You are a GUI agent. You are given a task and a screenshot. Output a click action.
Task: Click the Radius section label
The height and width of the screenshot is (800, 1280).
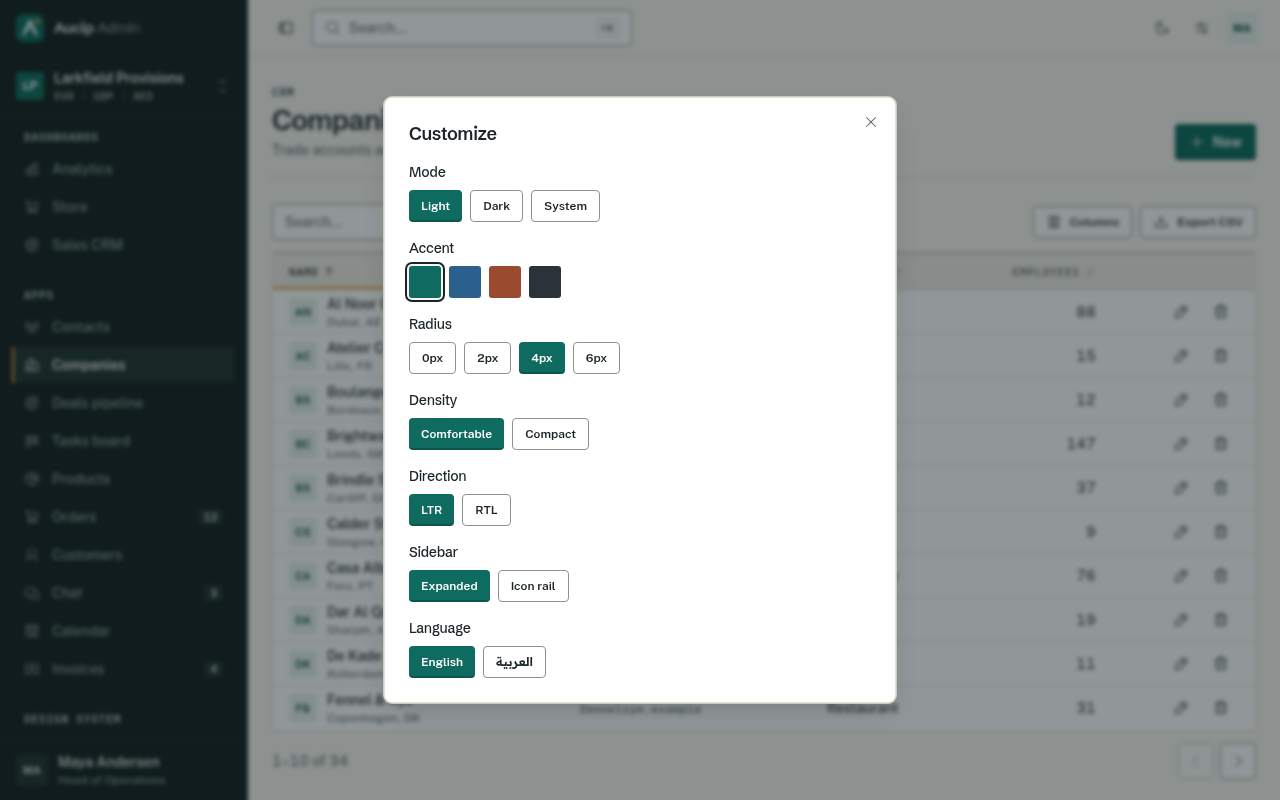[x=430, y=324]
